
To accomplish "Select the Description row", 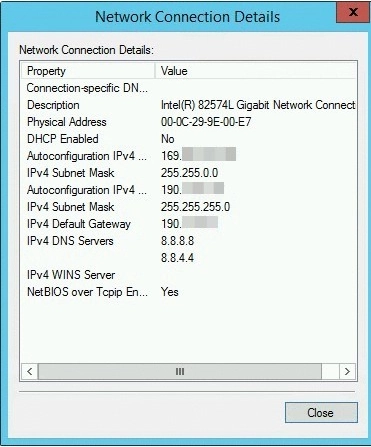I will pos(189,105).
